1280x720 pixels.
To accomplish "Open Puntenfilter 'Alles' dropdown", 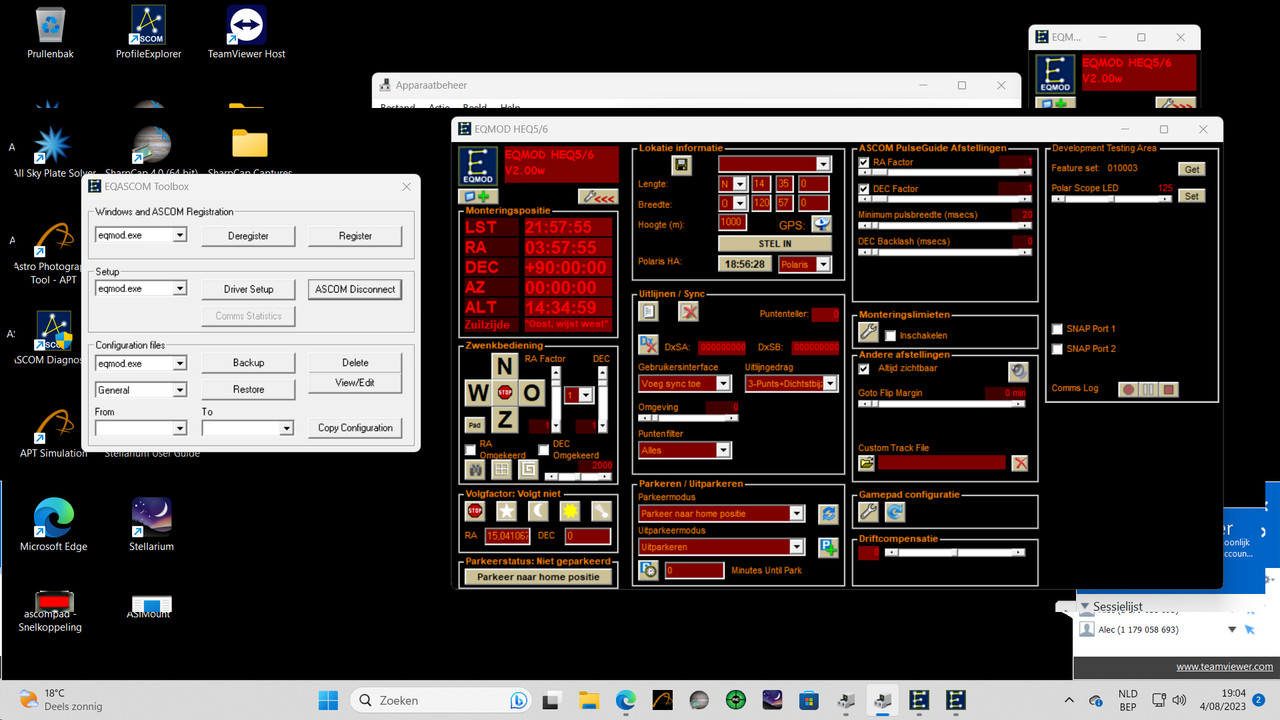I will tap(724, 451).
